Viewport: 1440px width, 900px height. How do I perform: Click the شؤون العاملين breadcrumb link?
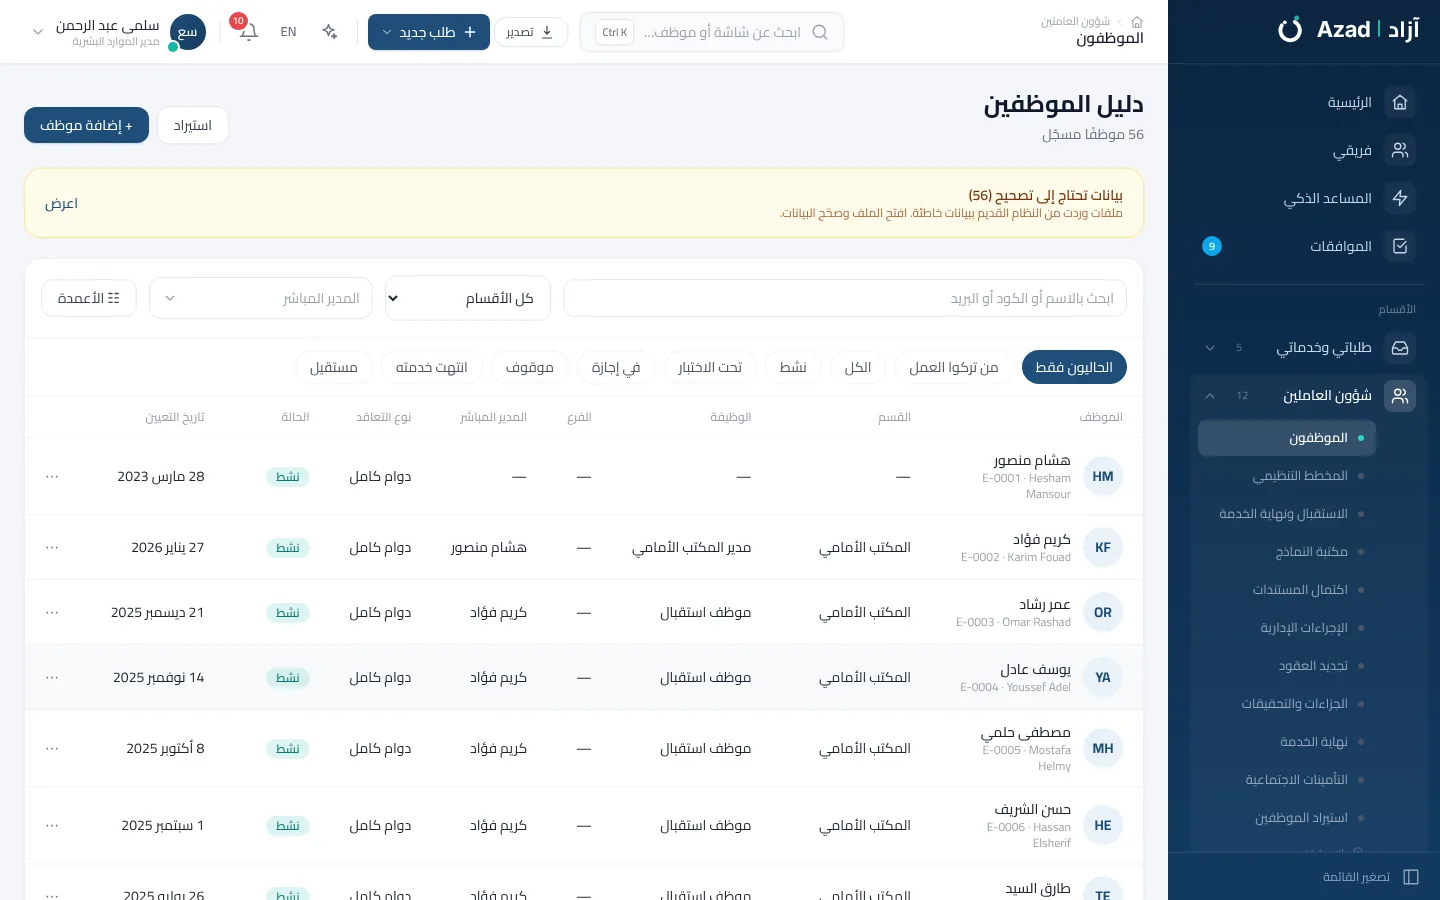1075,21
